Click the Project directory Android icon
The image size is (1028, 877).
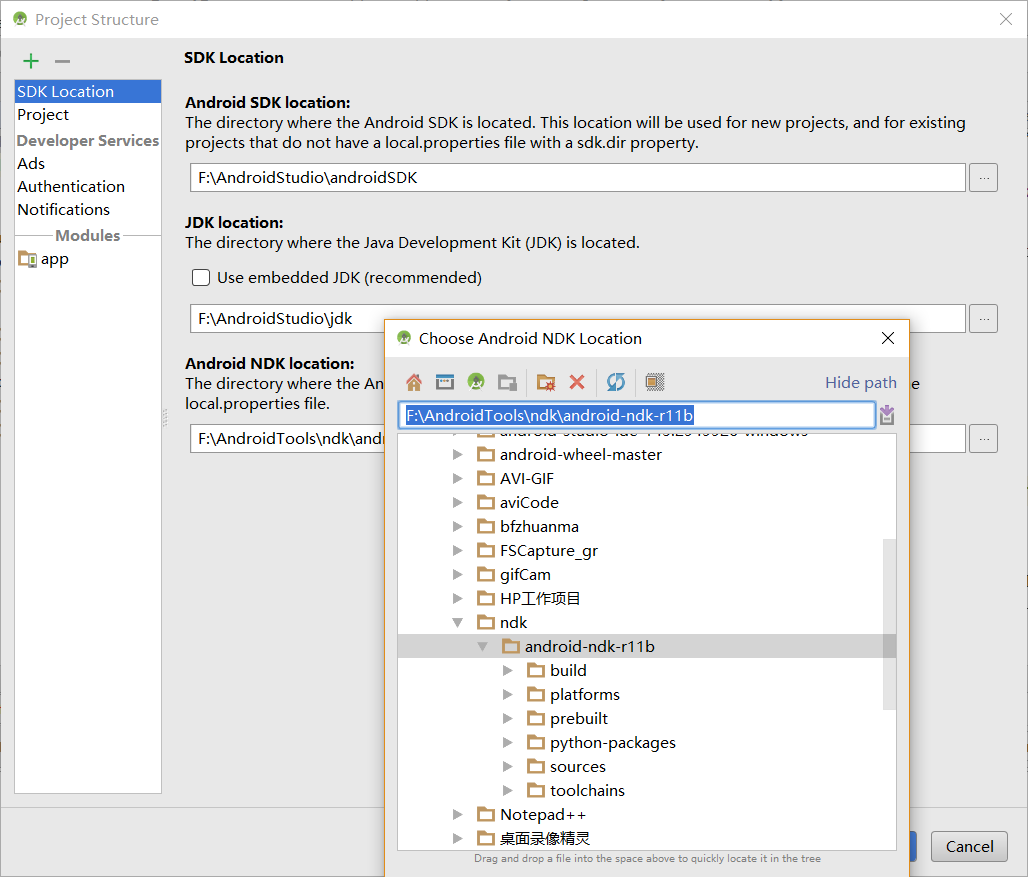click(476, 381)
